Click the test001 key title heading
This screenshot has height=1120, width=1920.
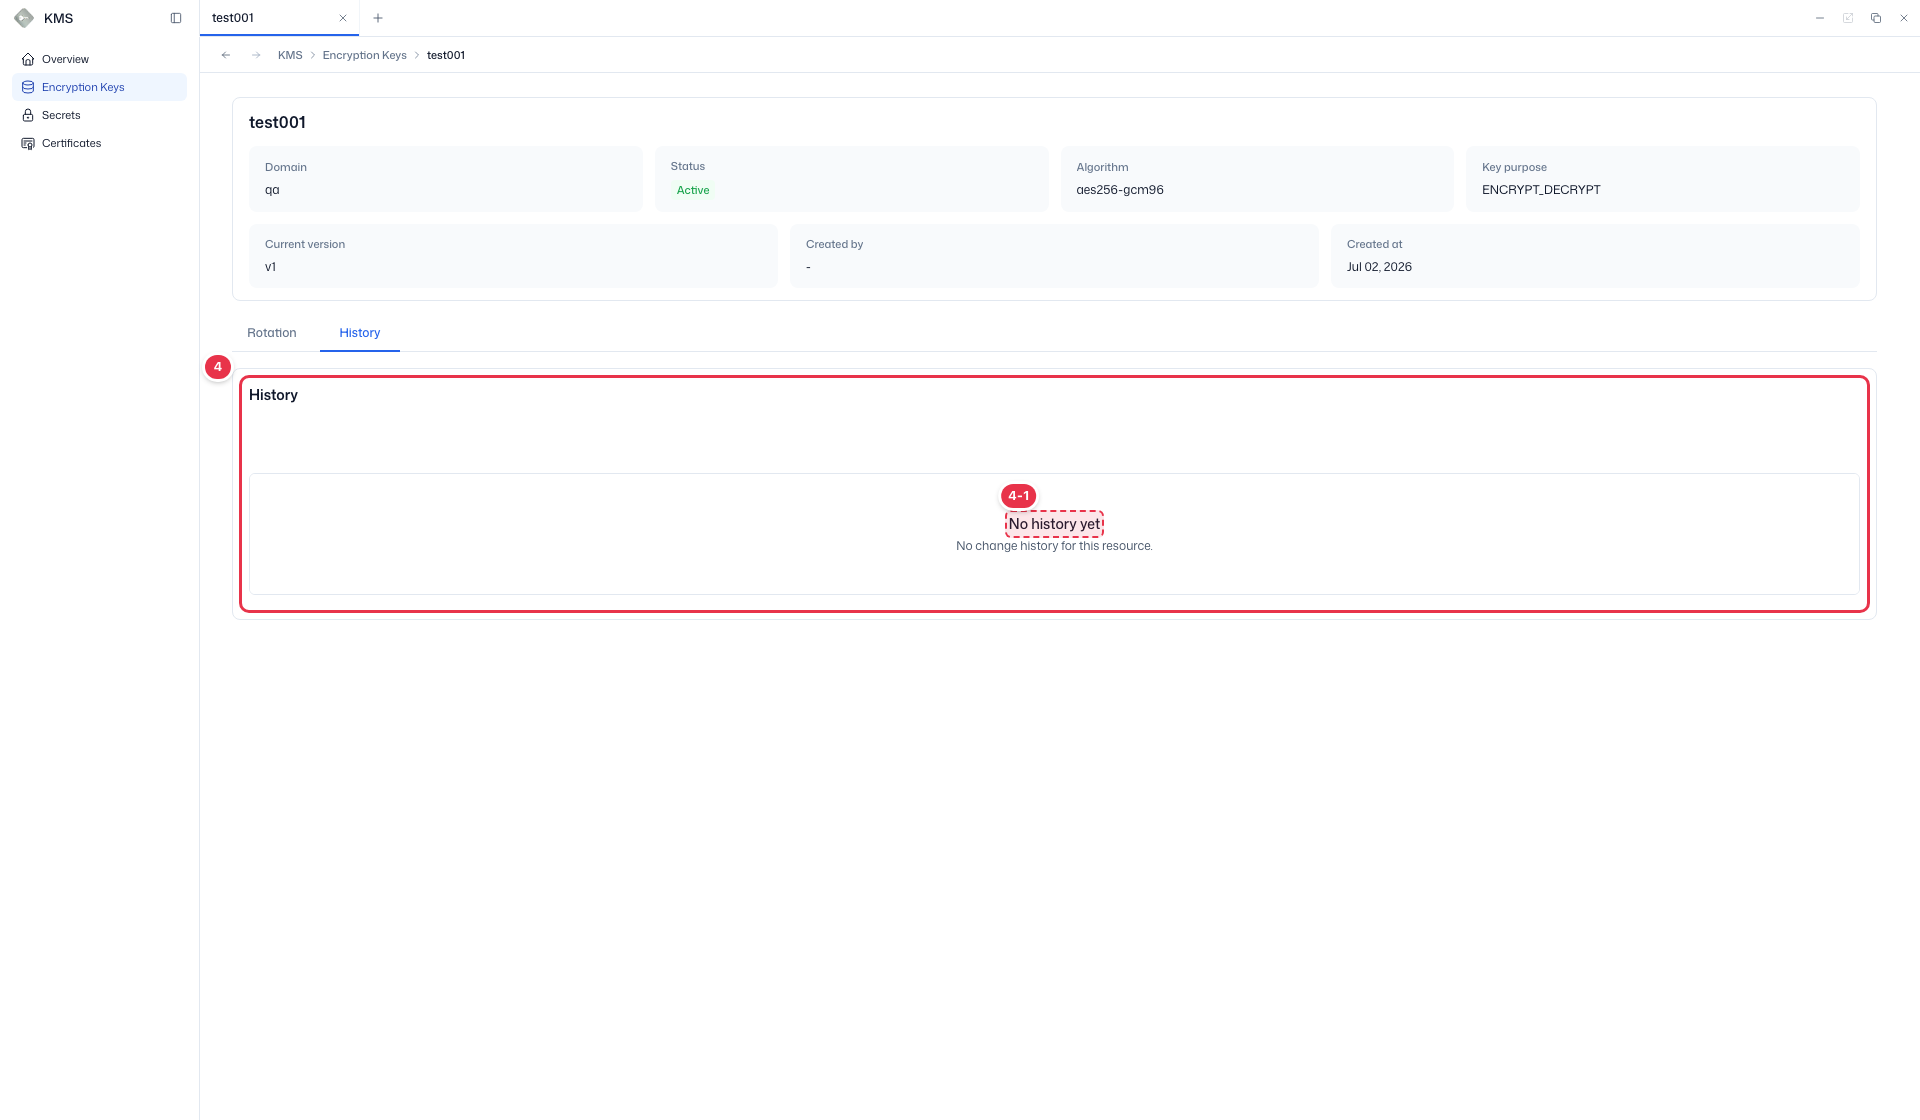(277, 122)
